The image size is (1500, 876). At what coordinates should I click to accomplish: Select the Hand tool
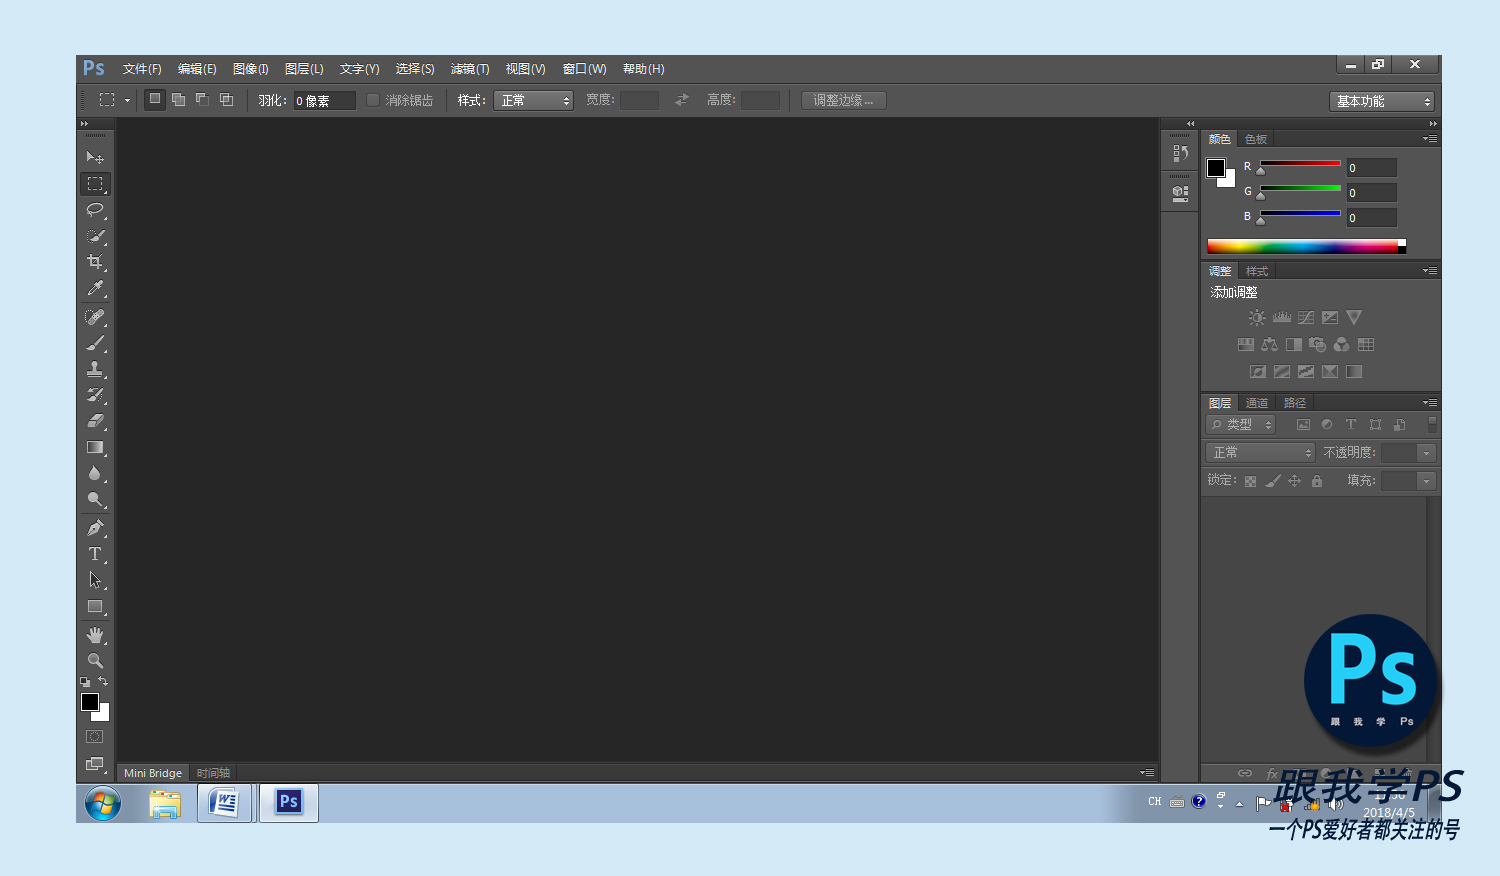95,635
